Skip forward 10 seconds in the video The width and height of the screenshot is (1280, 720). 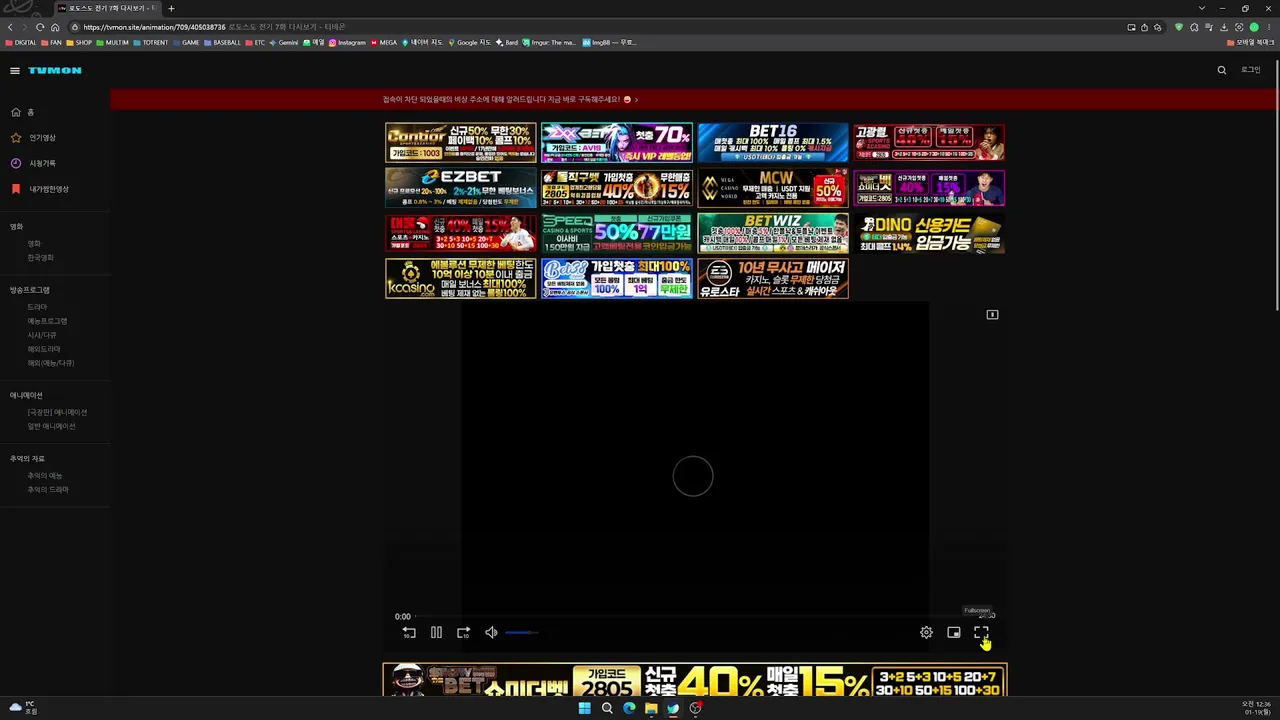[463, 633]
